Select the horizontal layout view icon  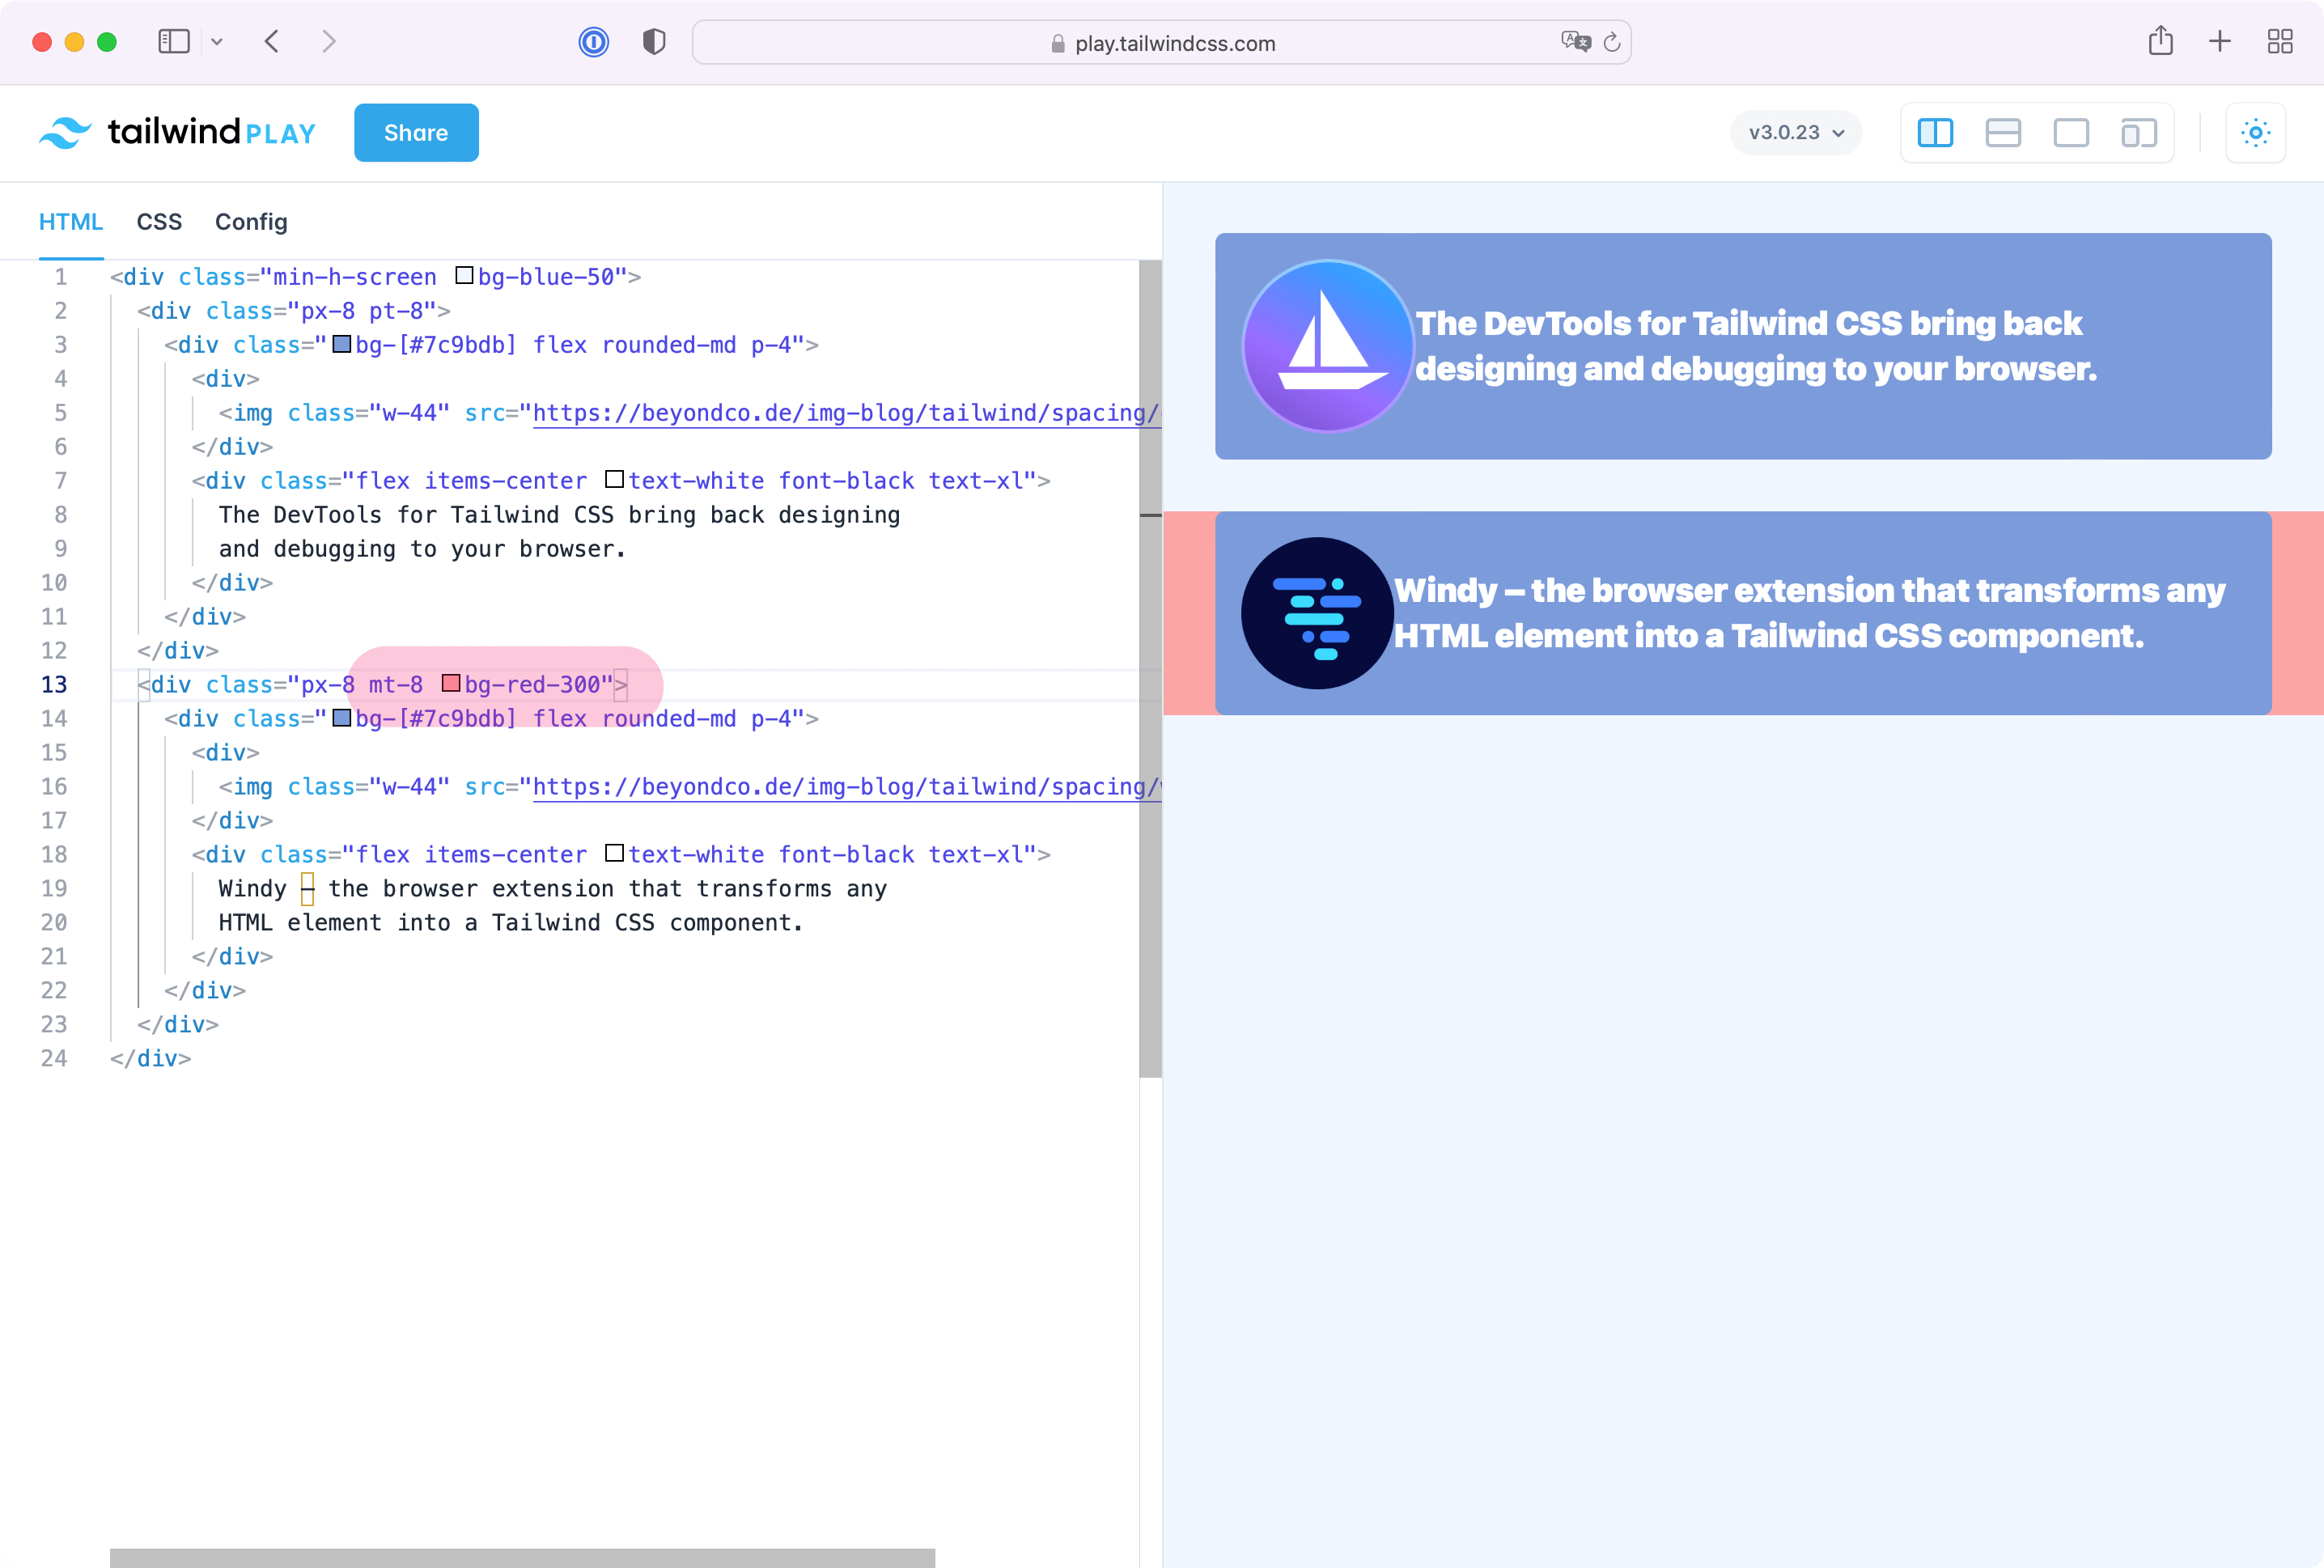[x=2004, y=133]
